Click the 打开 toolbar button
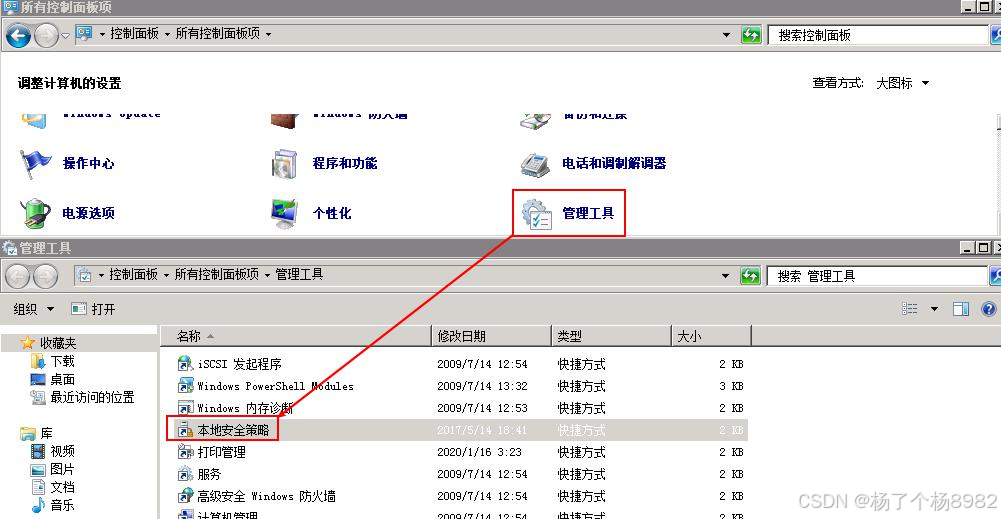The width and height of the screenshot is (1001, 519). [x=93, y=309]
